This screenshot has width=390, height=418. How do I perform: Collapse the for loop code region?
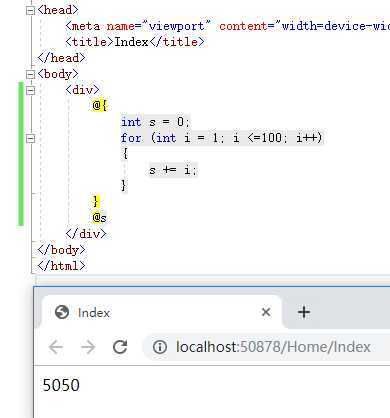[x=30, y=138]
